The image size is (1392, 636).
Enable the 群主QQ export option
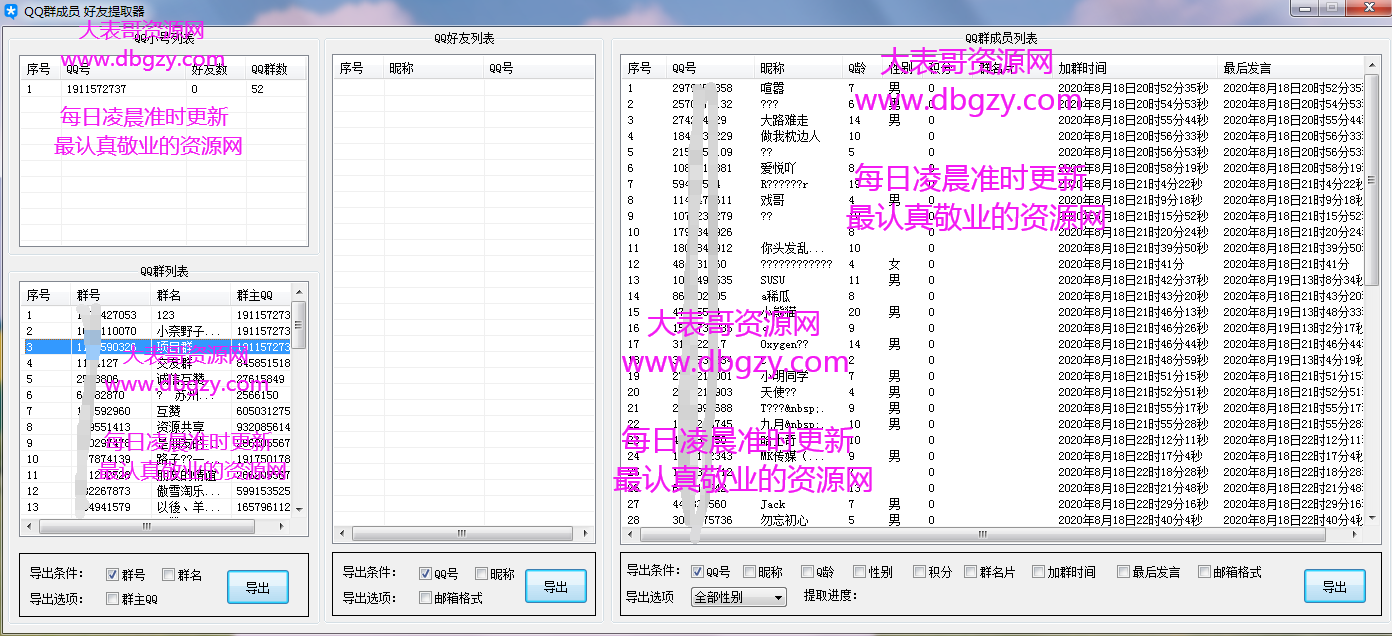pyautogui.click(x=113, y=599)
